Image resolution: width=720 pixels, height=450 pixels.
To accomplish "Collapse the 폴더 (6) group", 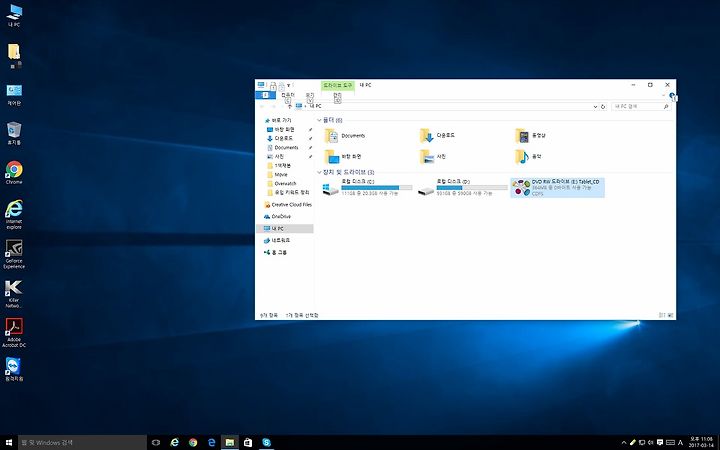I will [x=319, y=120].
